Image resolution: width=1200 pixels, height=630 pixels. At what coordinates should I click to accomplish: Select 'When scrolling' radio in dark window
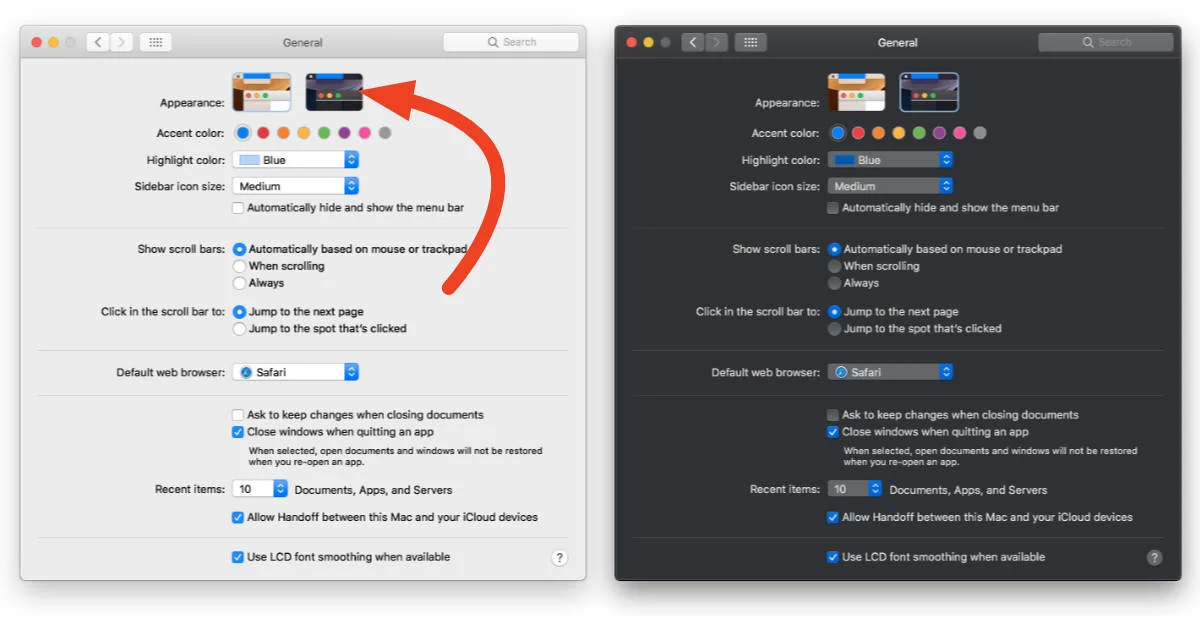point(834,266)
